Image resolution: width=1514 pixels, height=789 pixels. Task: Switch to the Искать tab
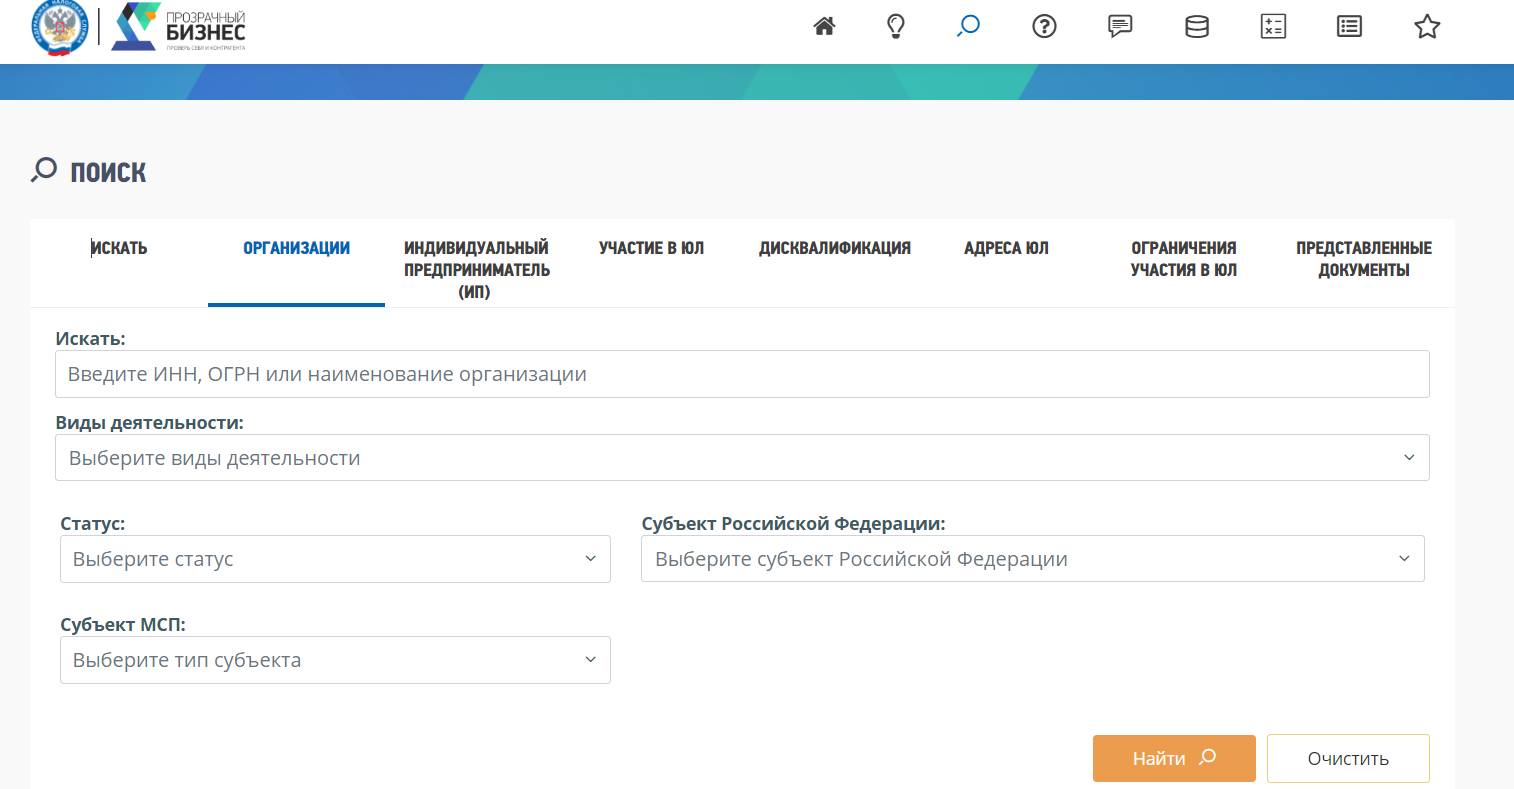[119, 248]
